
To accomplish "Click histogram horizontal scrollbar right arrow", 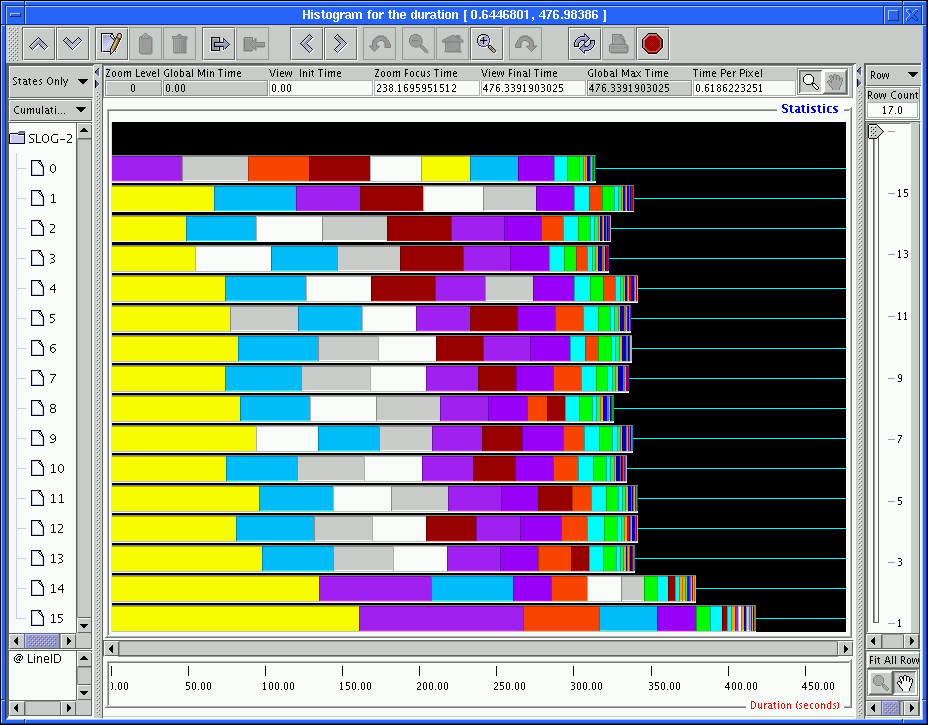I will (x=846, y=649).
